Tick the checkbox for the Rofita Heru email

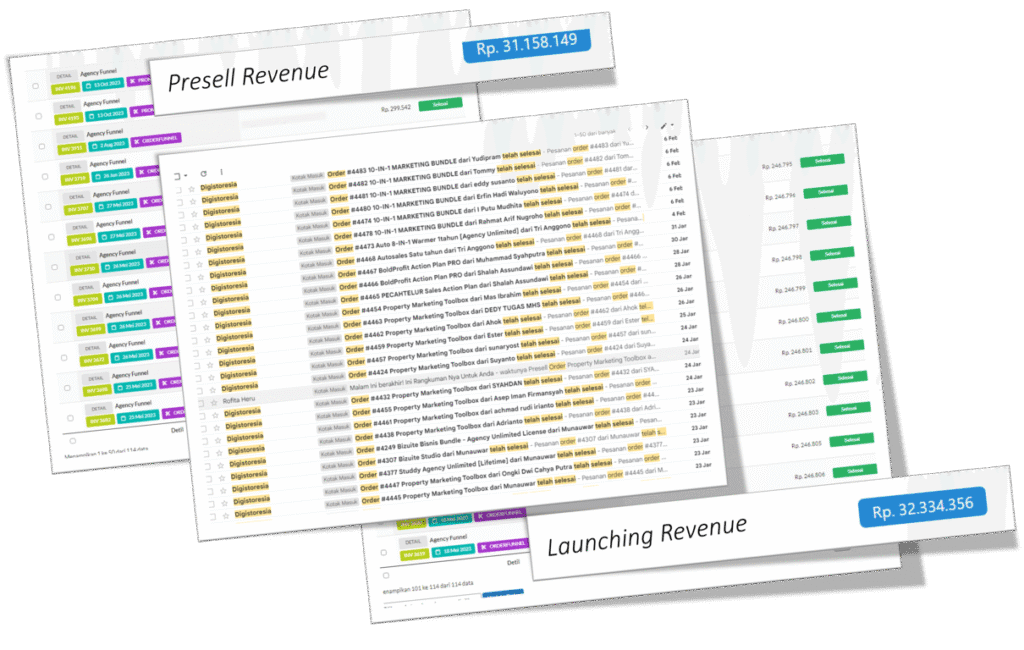[200, 402]
